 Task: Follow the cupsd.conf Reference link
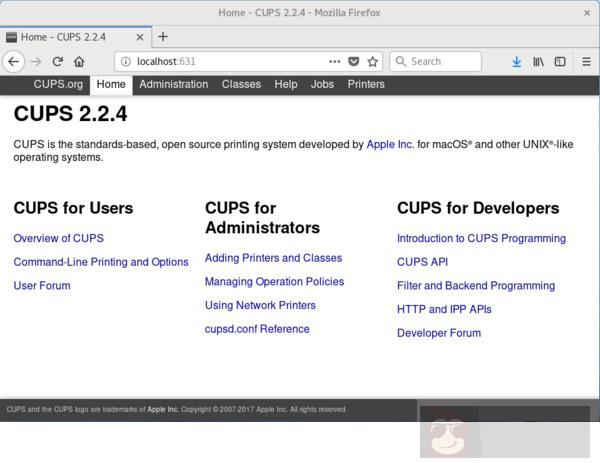[x=257, y=329]
